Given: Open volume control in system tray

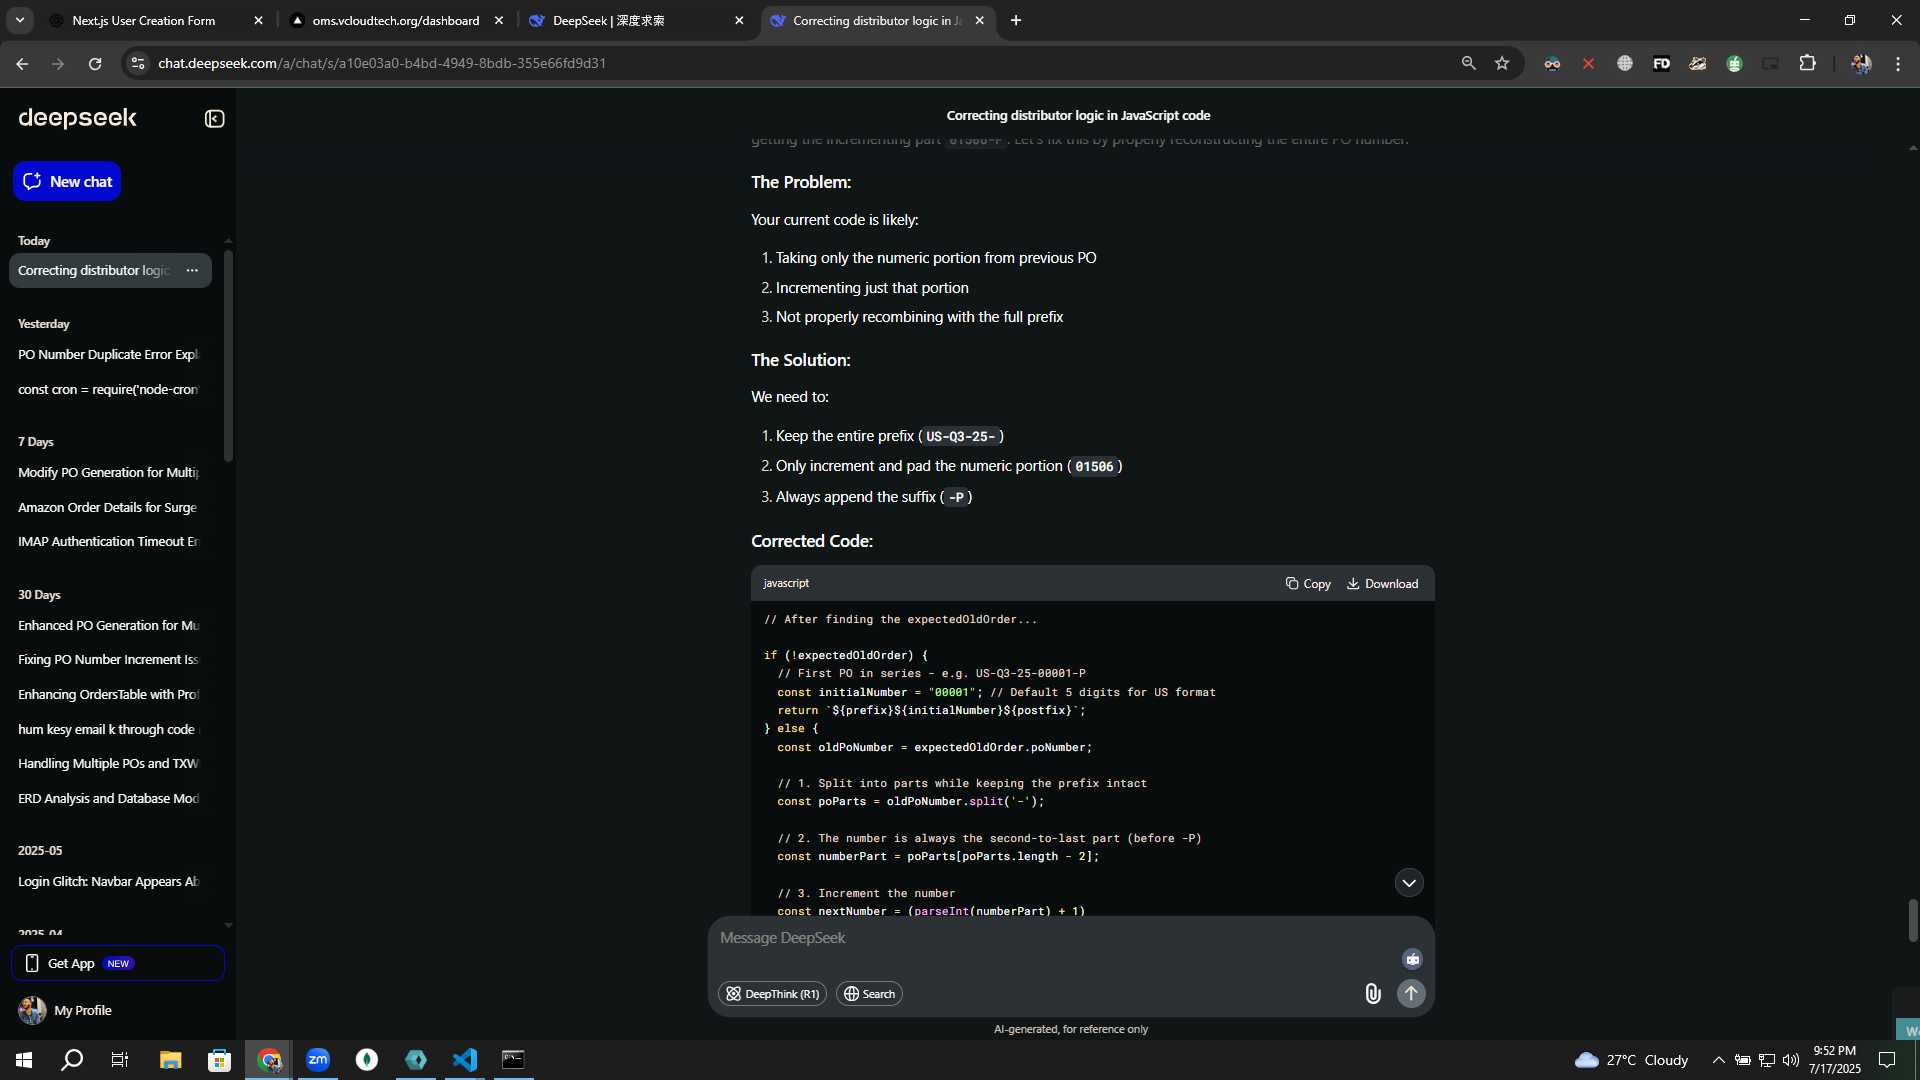Looking at the screenshot, I should pyautogui.click(x=1790, y=1060).
